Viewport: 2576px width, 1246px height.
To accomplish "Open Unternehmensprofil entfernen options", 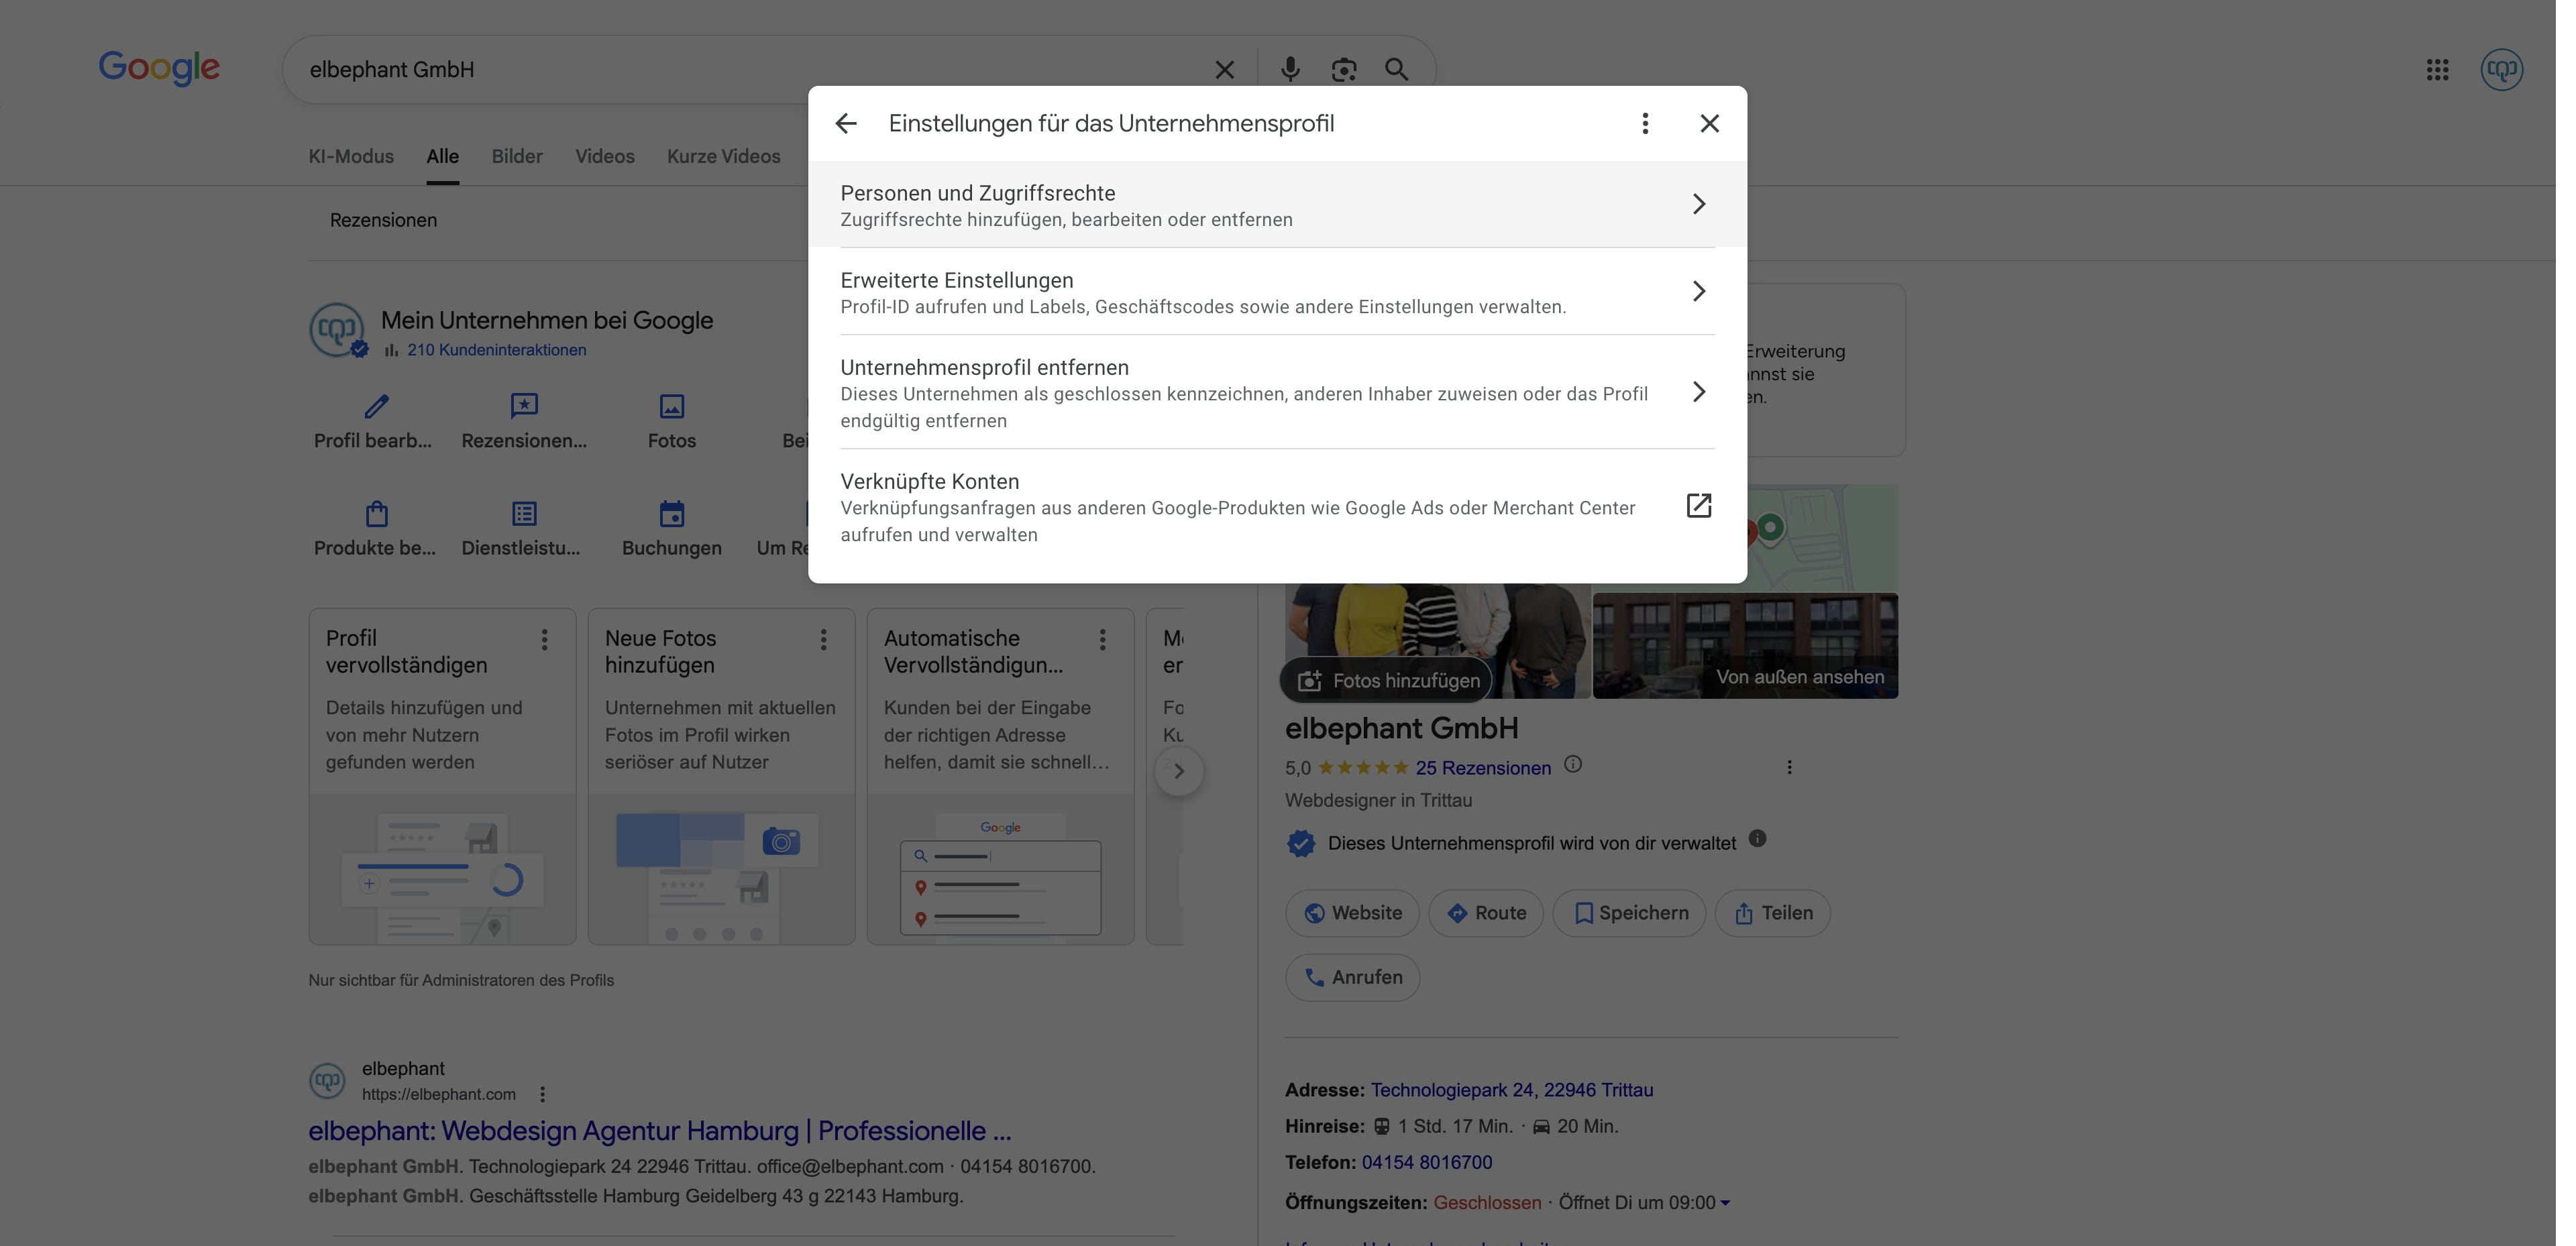I will (x=1277, y=392).
